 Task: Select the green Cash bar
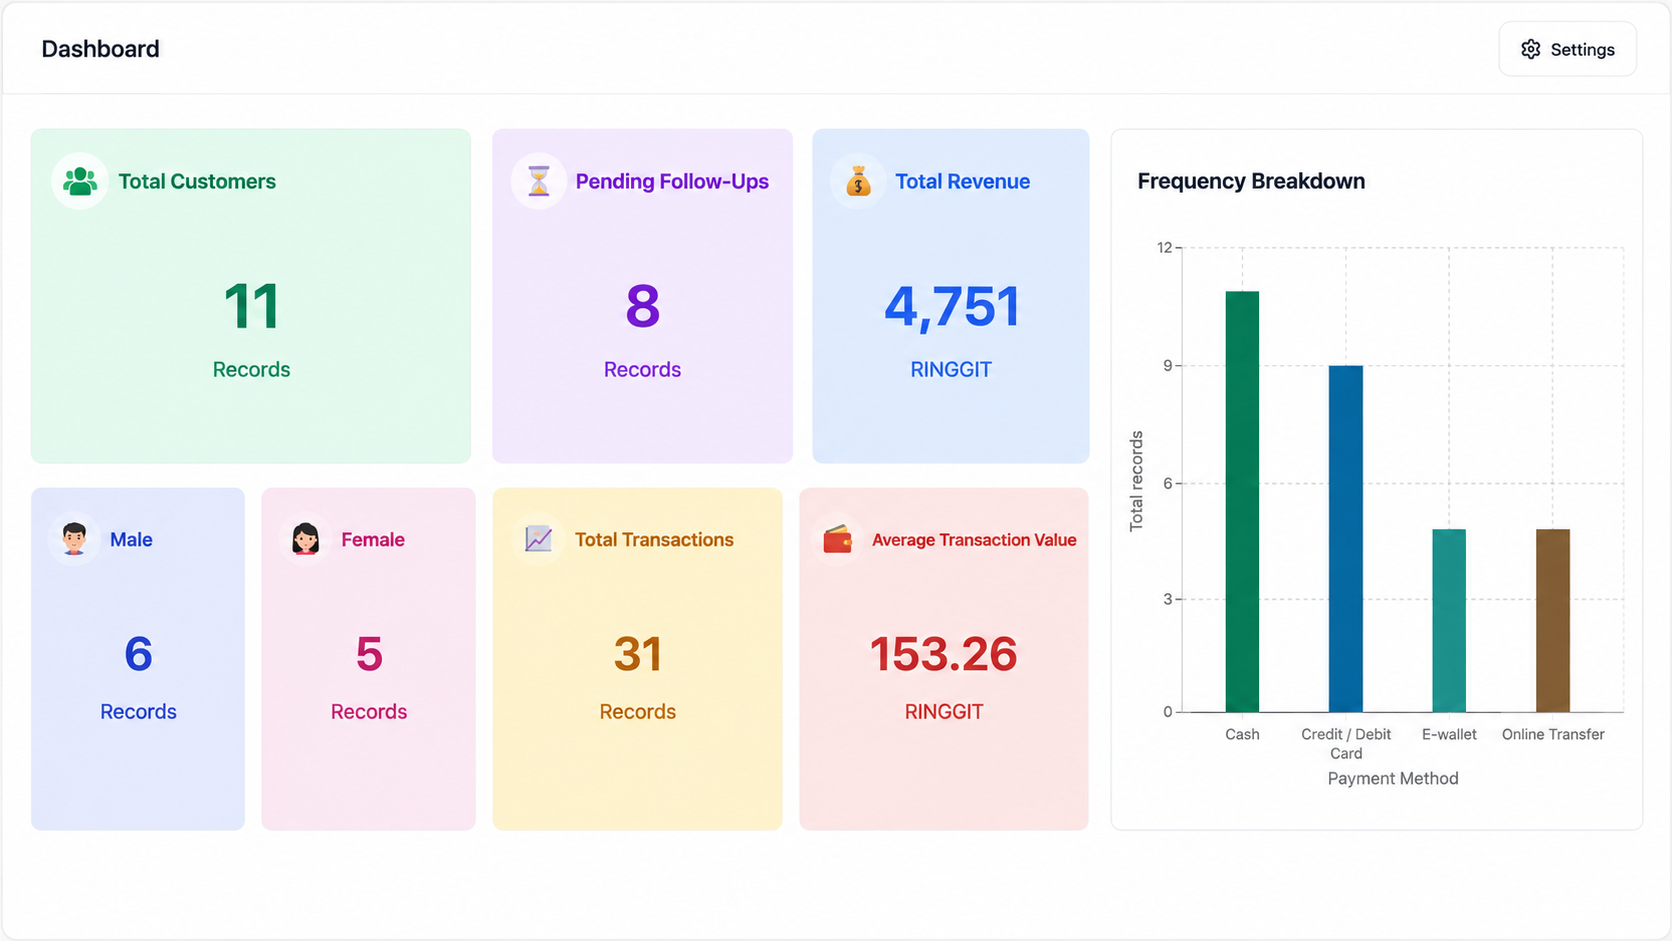point(1242,502)
